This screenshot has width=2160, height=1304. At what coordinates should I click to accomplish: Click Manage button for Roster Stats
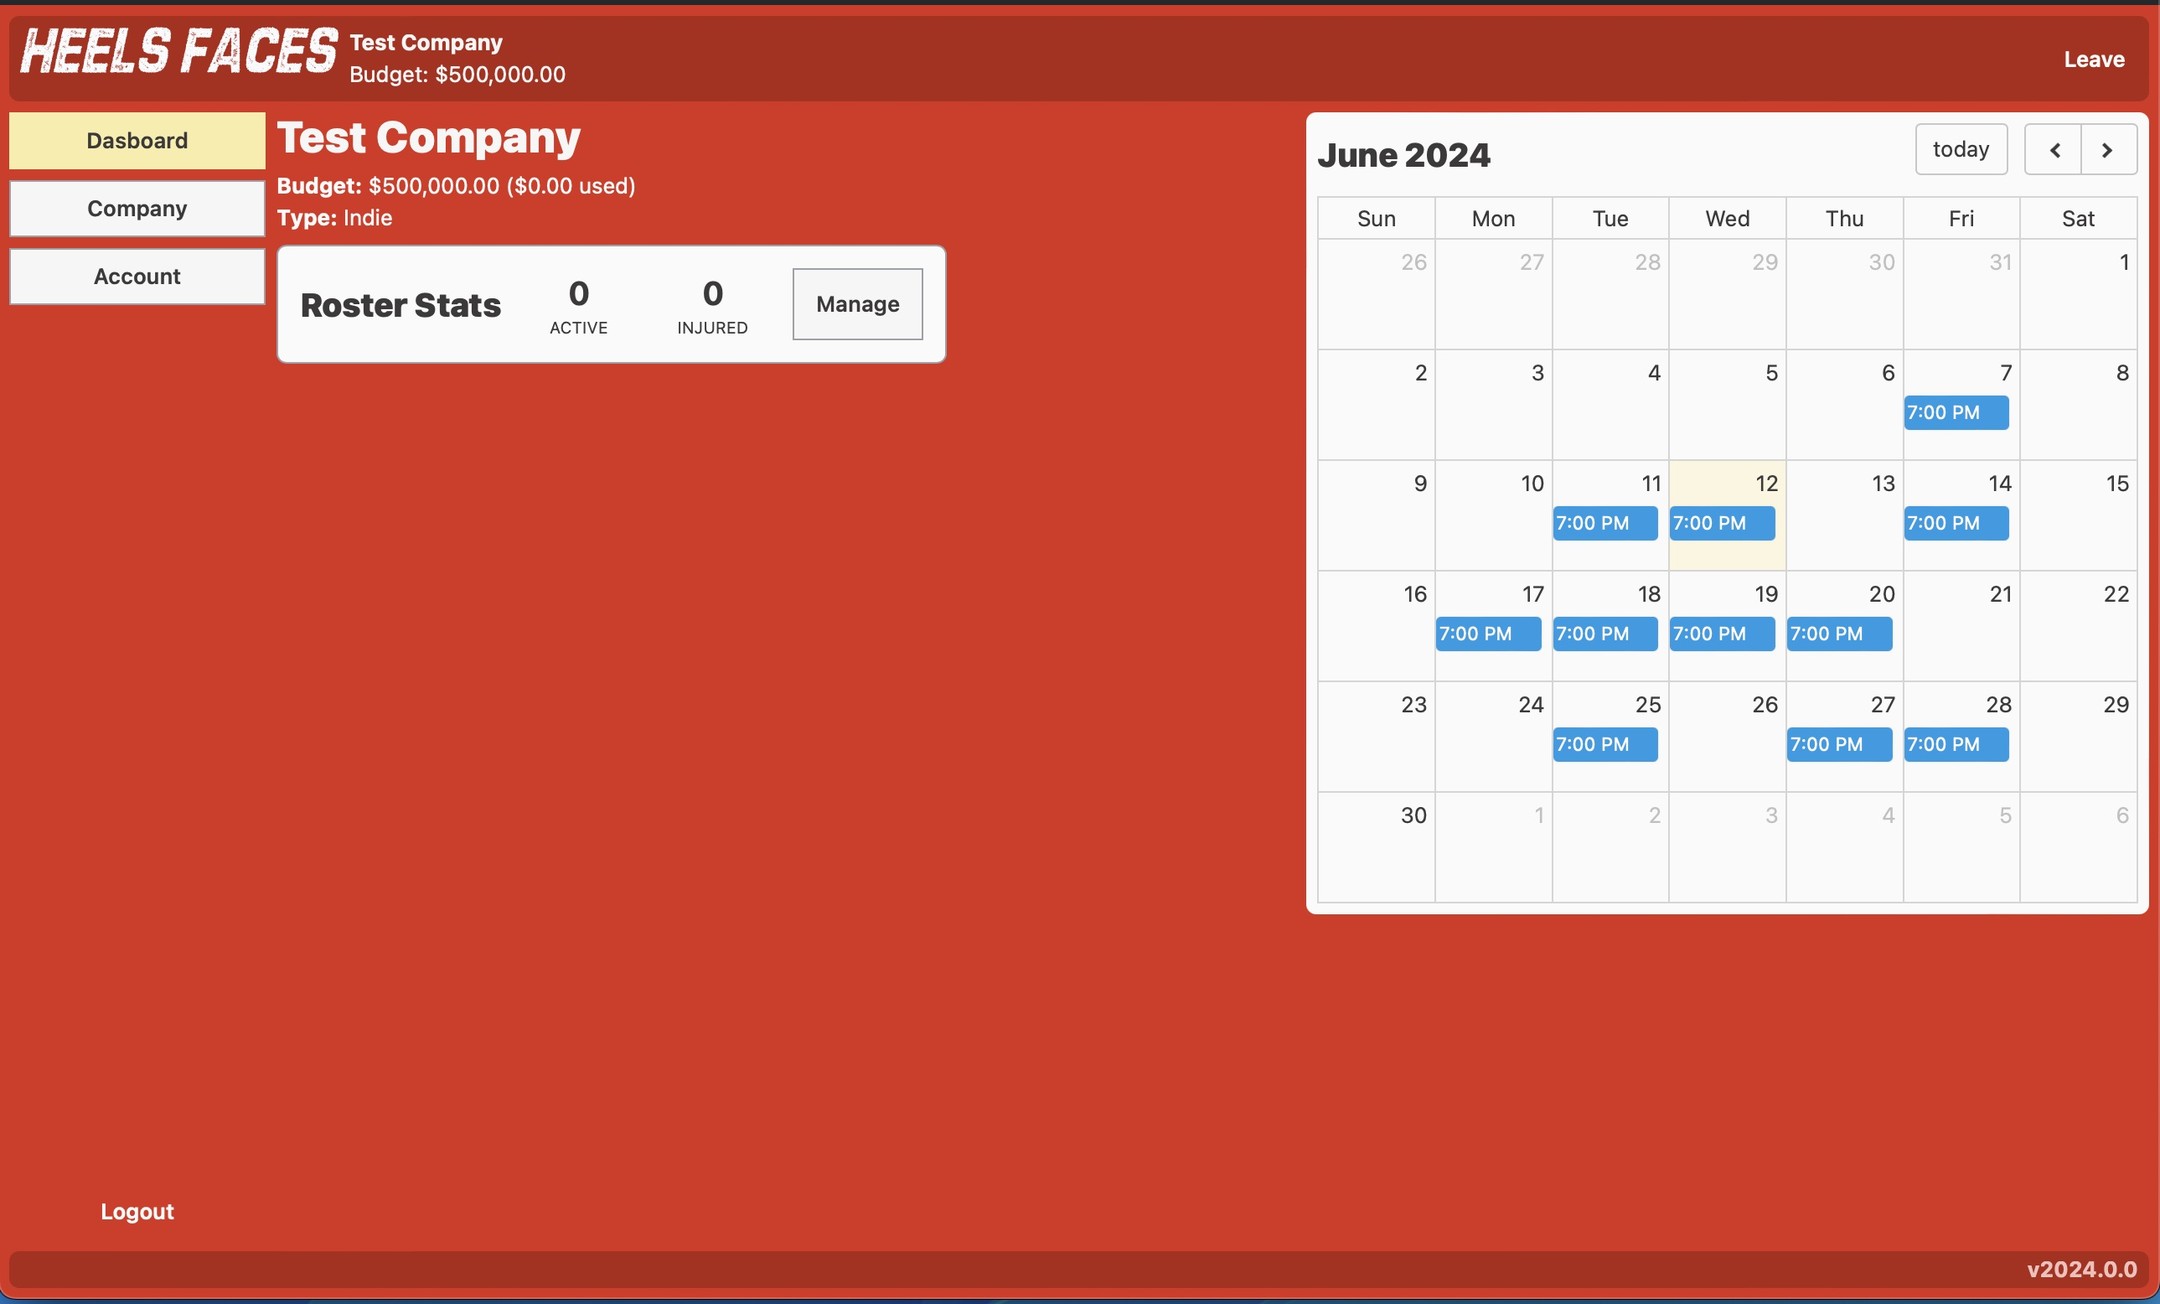tap(856, 304)
